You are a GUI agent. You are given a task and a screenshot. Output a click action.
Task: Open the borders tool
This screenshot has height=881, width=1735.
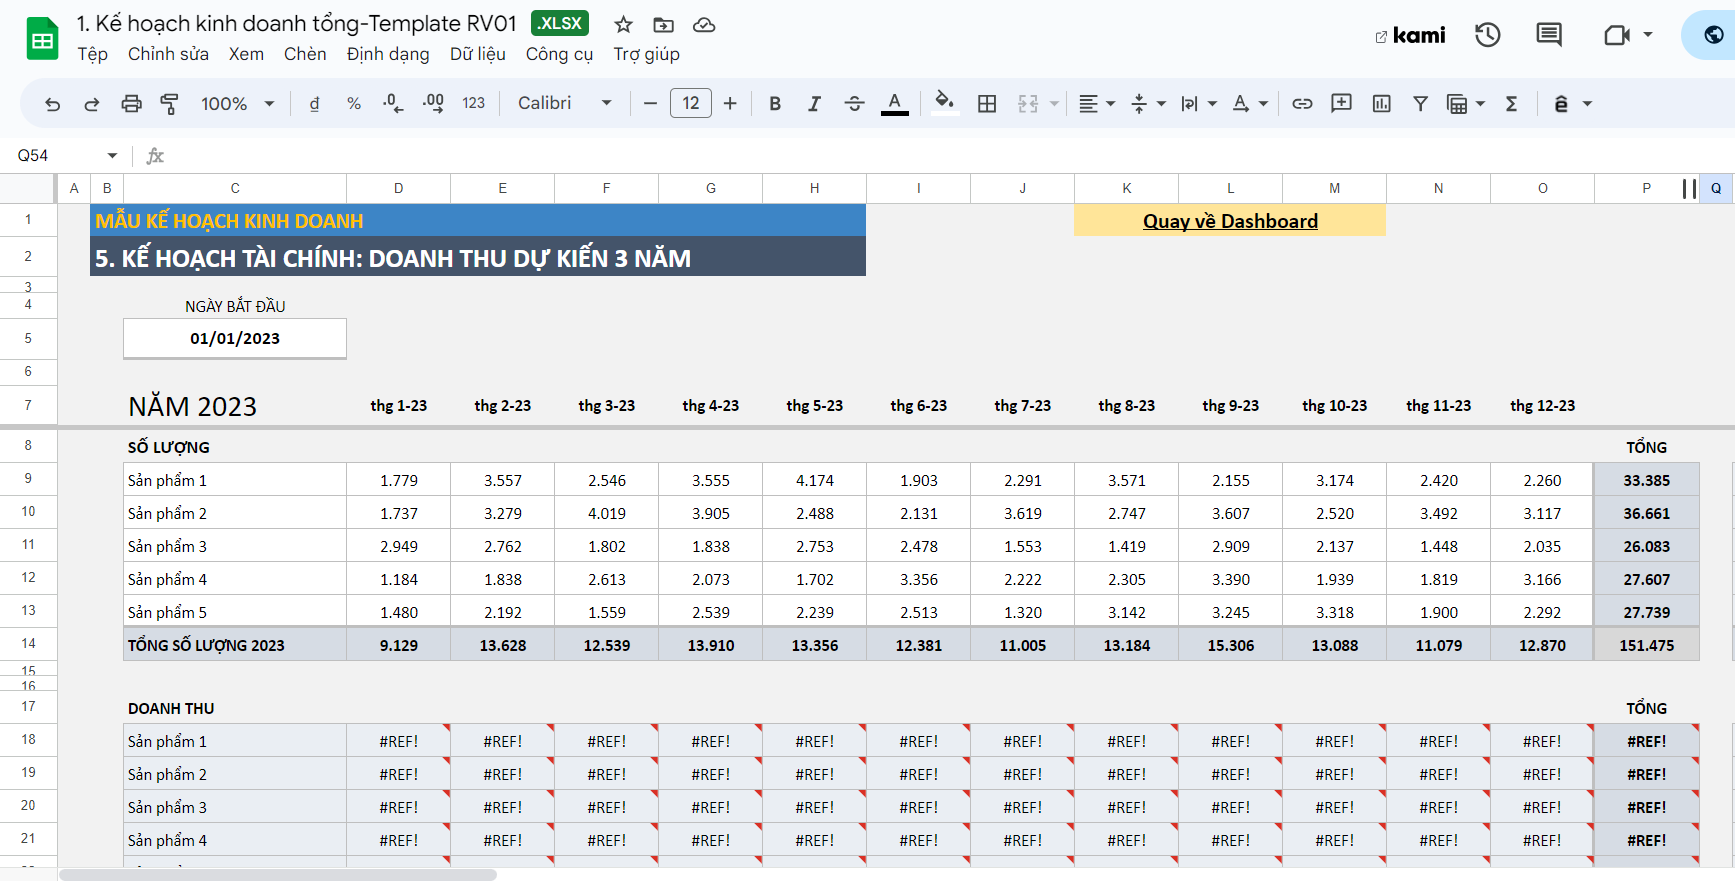987,104
